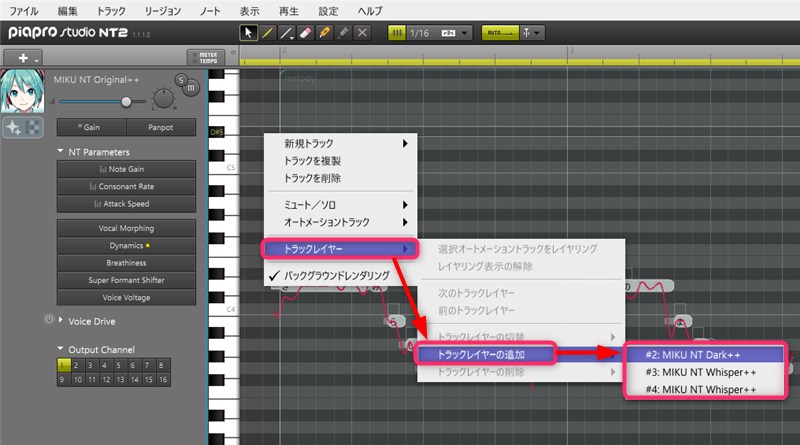Expand 新規トラック submenu in context menu
This screenshot has height=445, width=800.
tap(341, 143)
